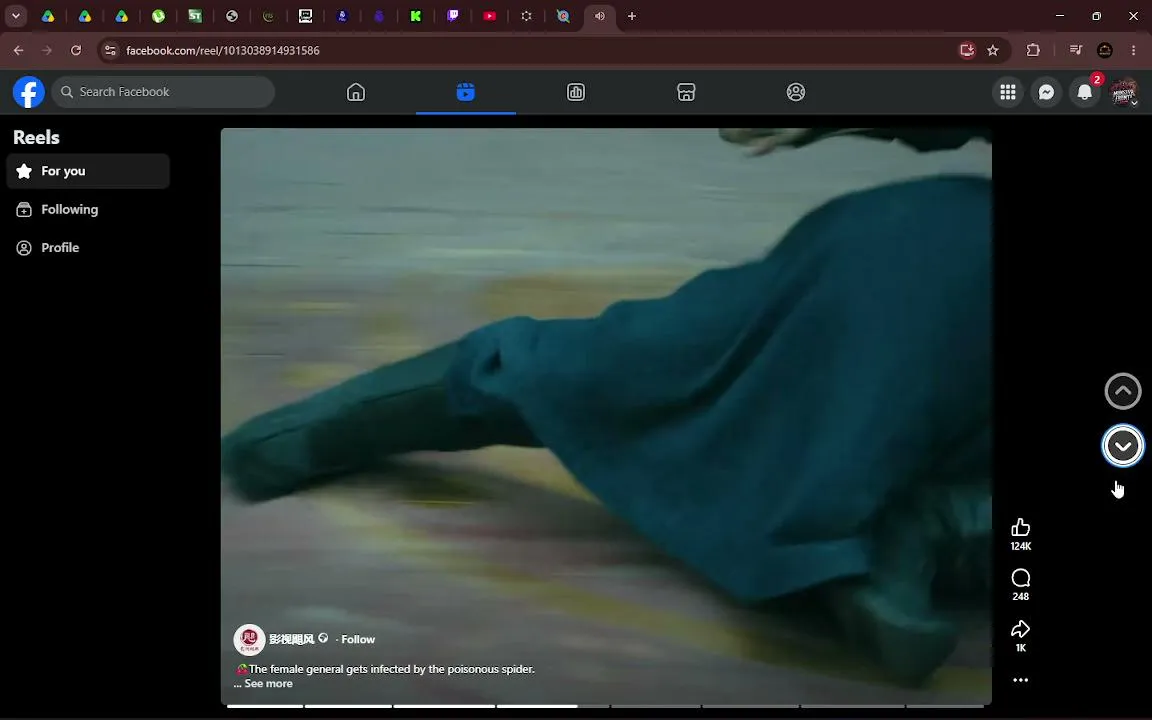Go to the previous reel
Viewport: 1152px width, 720px height.
coord(1123,391)
